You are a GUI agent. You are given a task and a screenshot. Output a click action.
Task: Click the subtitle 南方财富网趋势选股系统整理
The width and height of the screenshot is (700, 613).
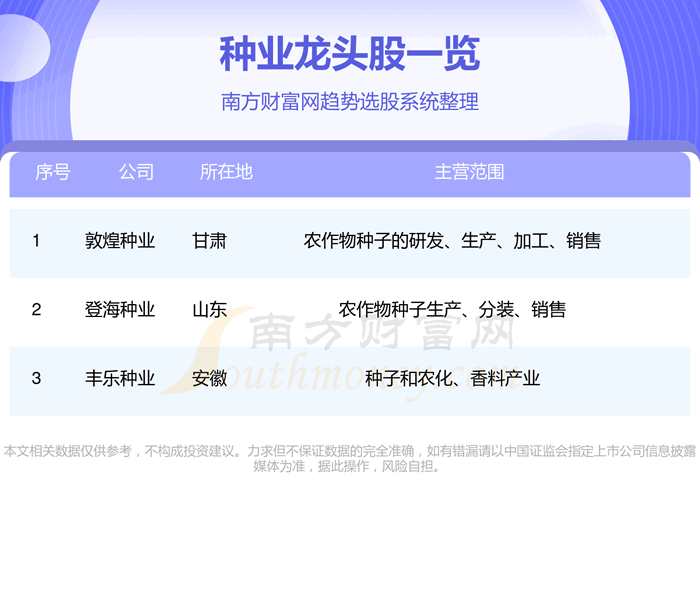(350, 101)
